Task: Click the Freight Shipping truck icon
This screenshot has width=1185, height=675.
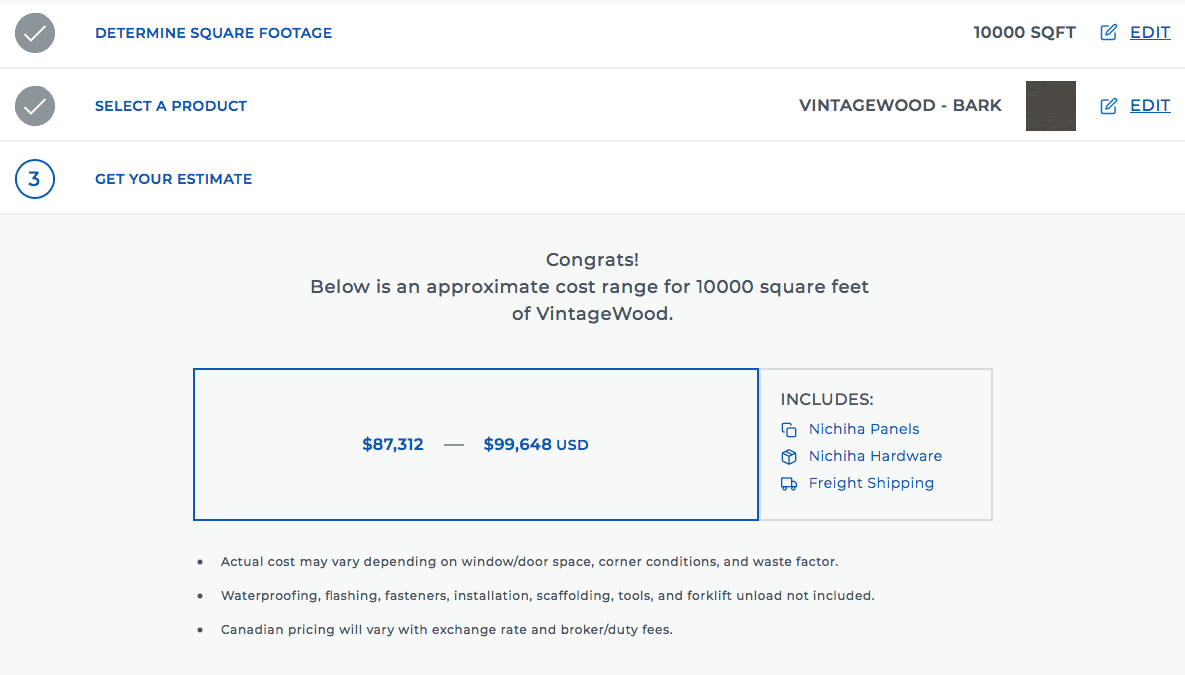Action: click(789, 484)
